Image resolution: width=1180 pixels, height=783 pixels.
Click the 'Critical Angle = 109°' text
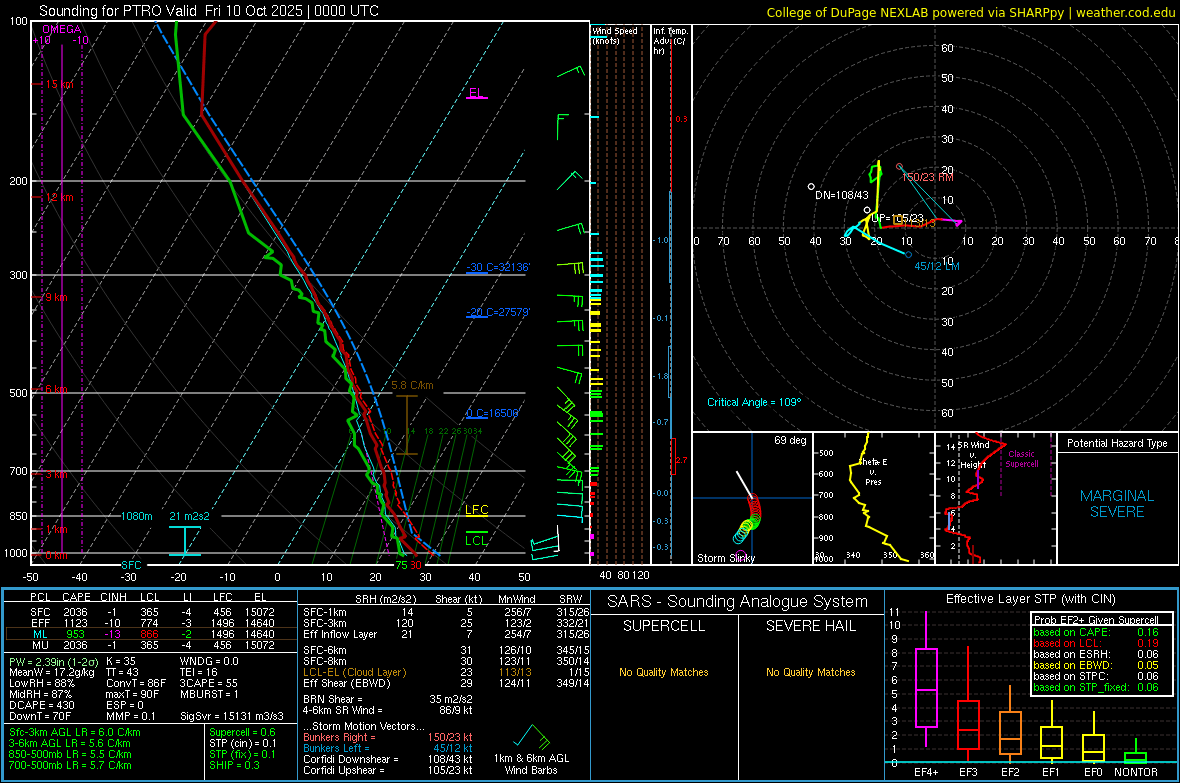click(x=754, y=402)
